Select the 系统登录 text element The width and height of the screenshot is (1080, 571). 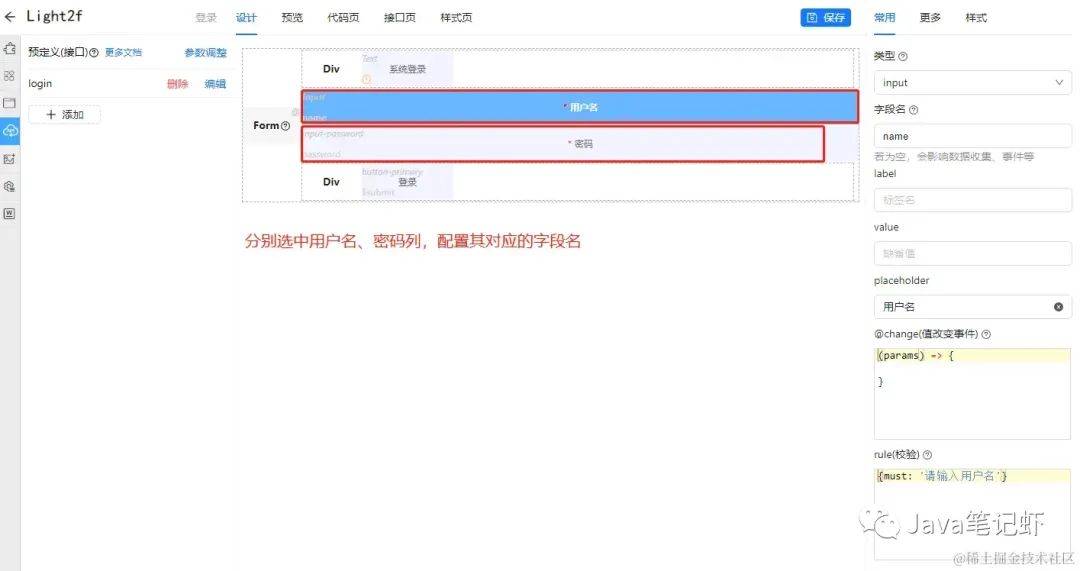(407, 69)
